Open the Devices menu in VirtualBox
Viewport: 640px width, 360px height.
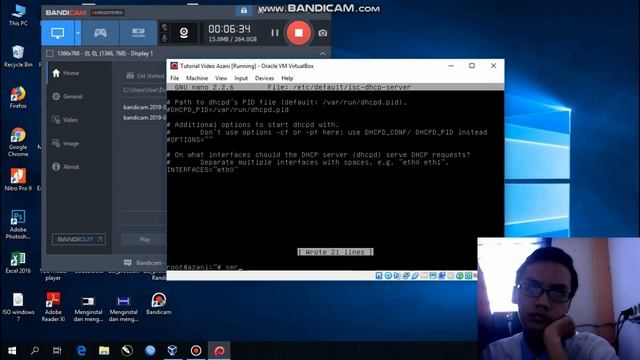click(264, 78)
